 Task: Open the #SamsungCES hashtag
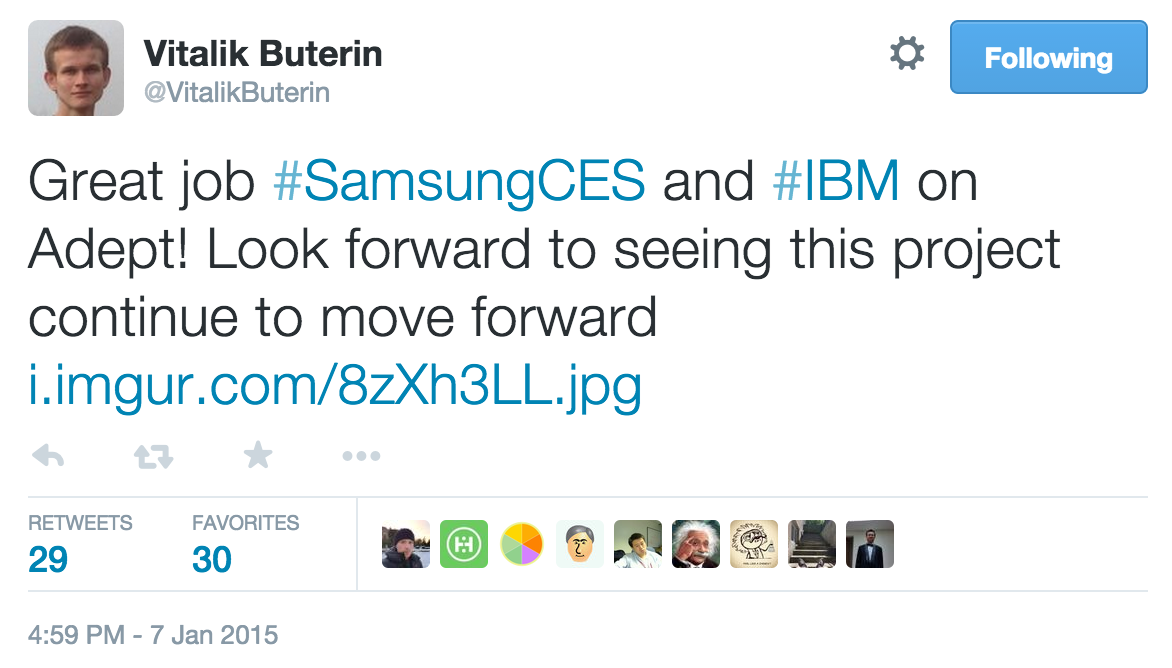click(x=459, y=182)
